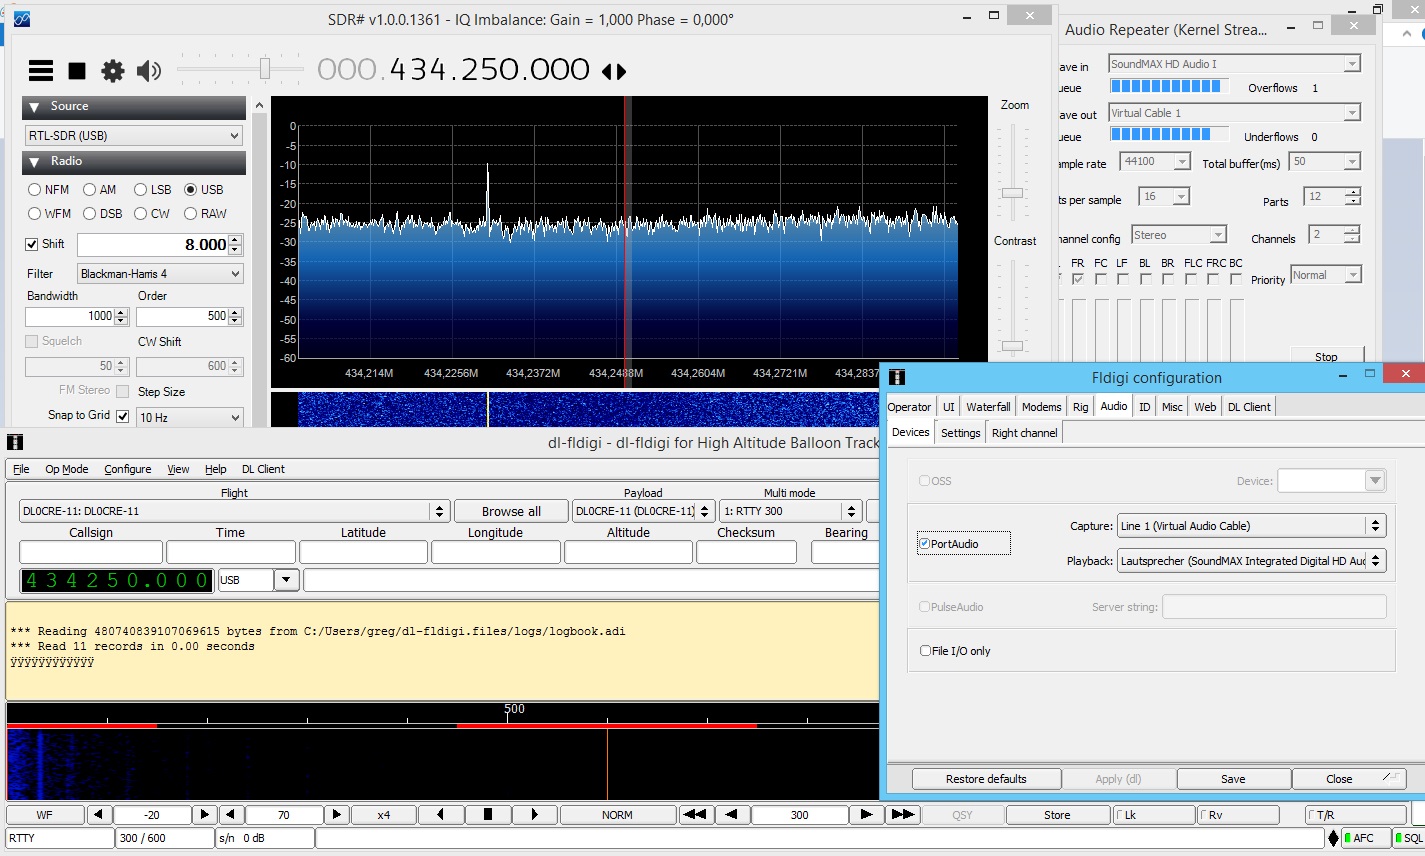Enable the File I/O only checkbox
The image size is (1425, 856).
coord(926,651)
